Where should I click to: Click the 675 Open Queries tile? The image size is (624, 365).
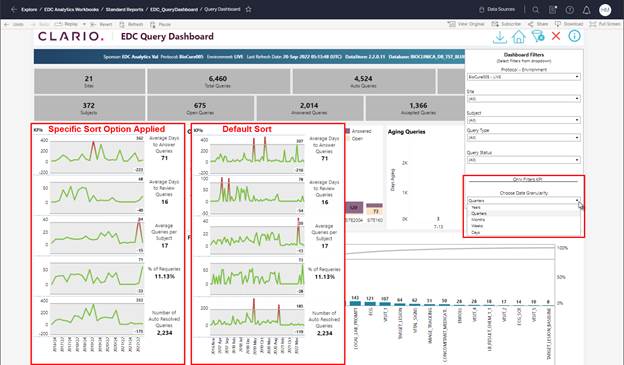[x=200, y=108]
